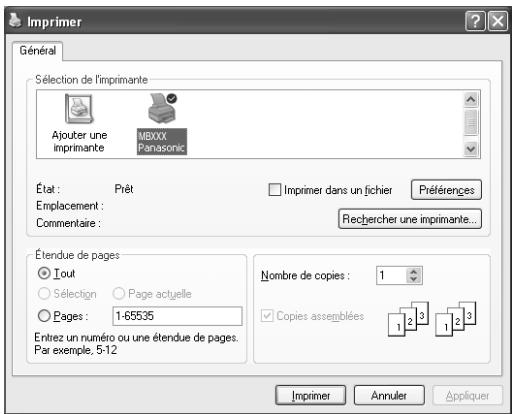Click the Pages range input field

177,316
